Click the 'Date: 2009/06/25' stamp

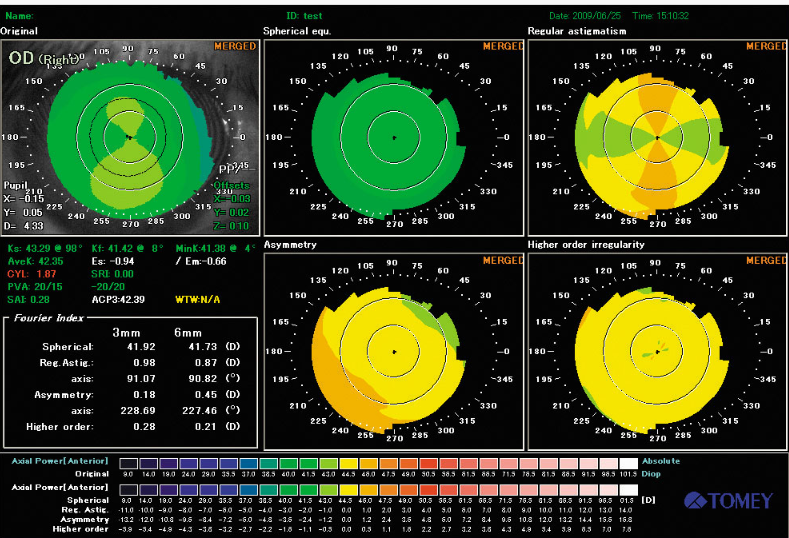pos(585,16)
